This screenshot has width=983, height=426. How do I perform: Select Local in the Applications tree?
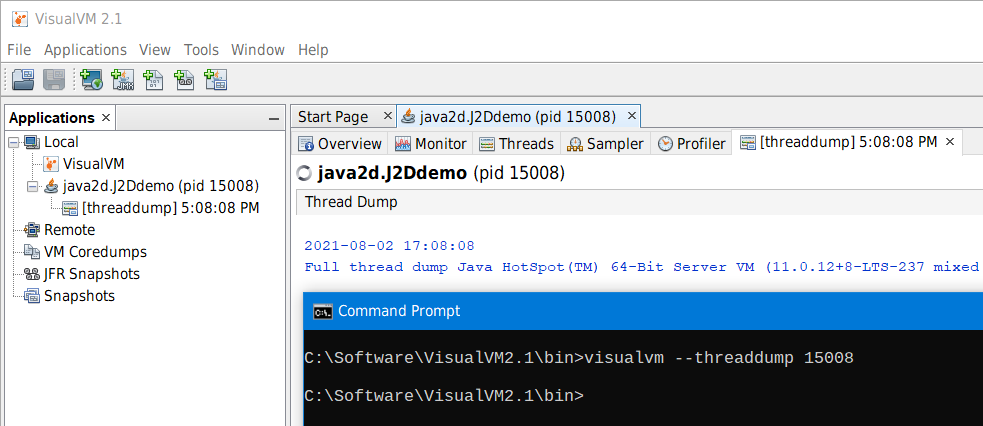click(61, 142)
